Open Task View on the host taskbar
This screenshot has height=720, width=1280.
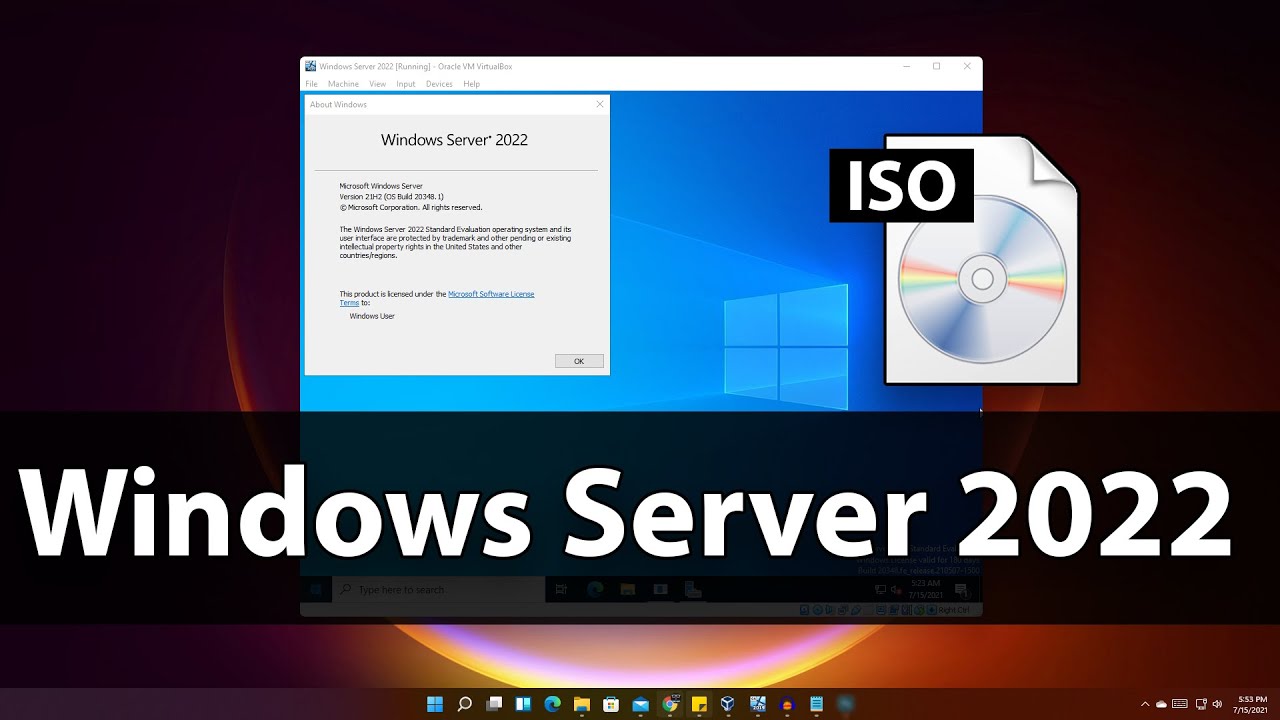[494, 704]
